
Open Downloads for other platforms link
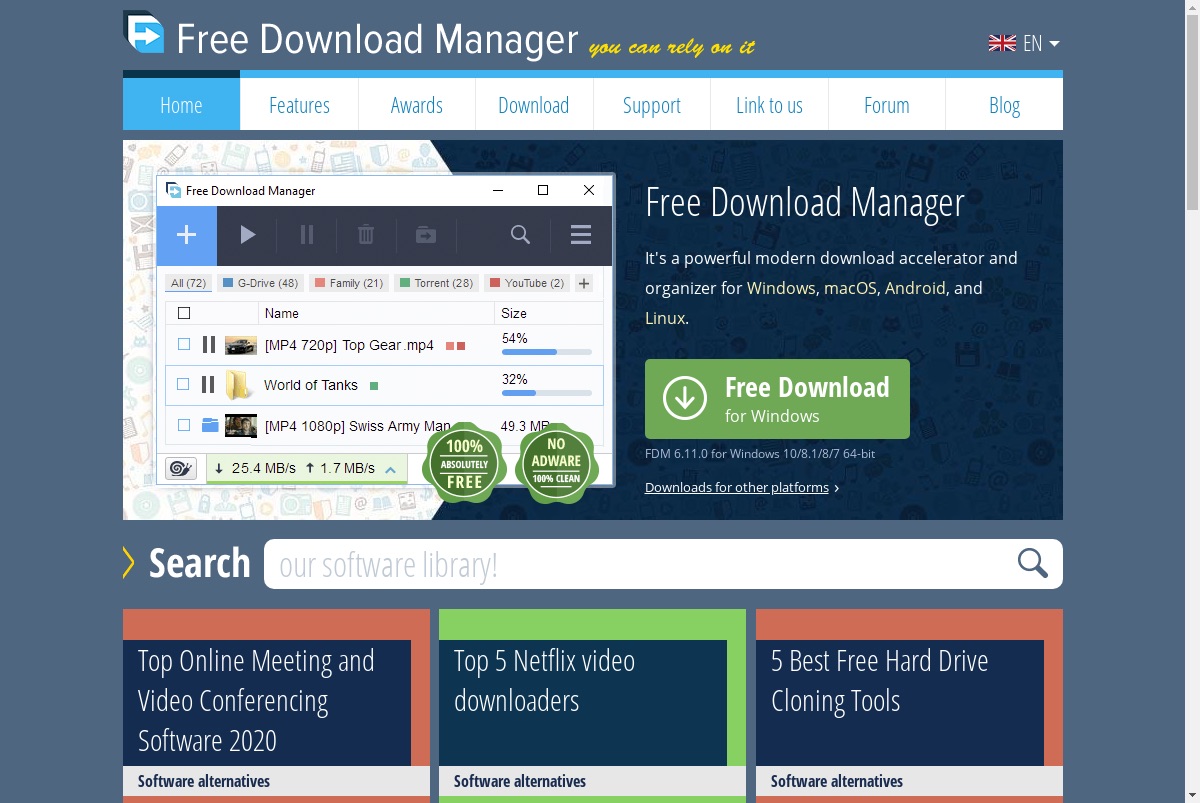click(x=737, y=488)
